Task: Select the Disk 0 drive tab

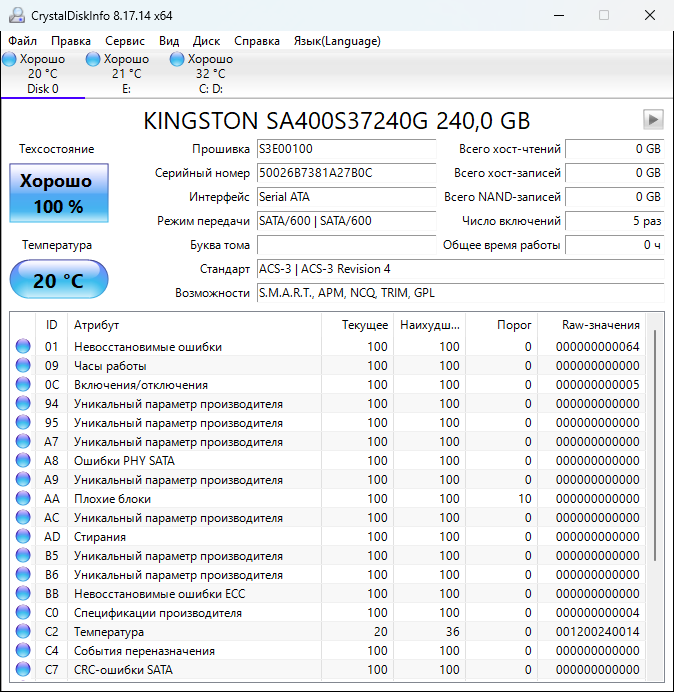Action: (x=43, y=74)
